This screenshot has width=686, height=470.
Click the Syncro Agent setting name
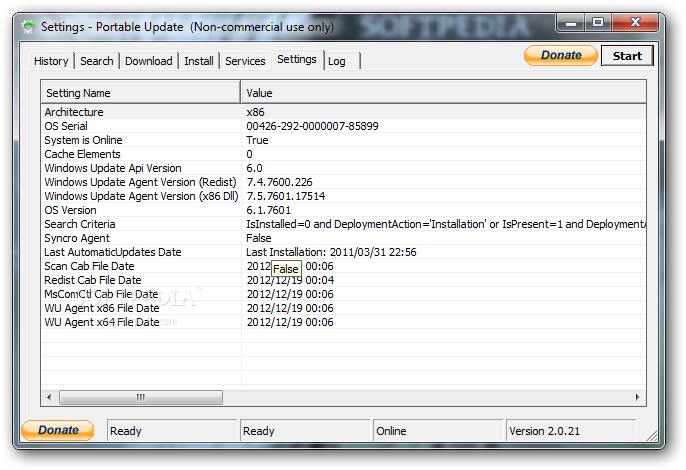(77, 238)
